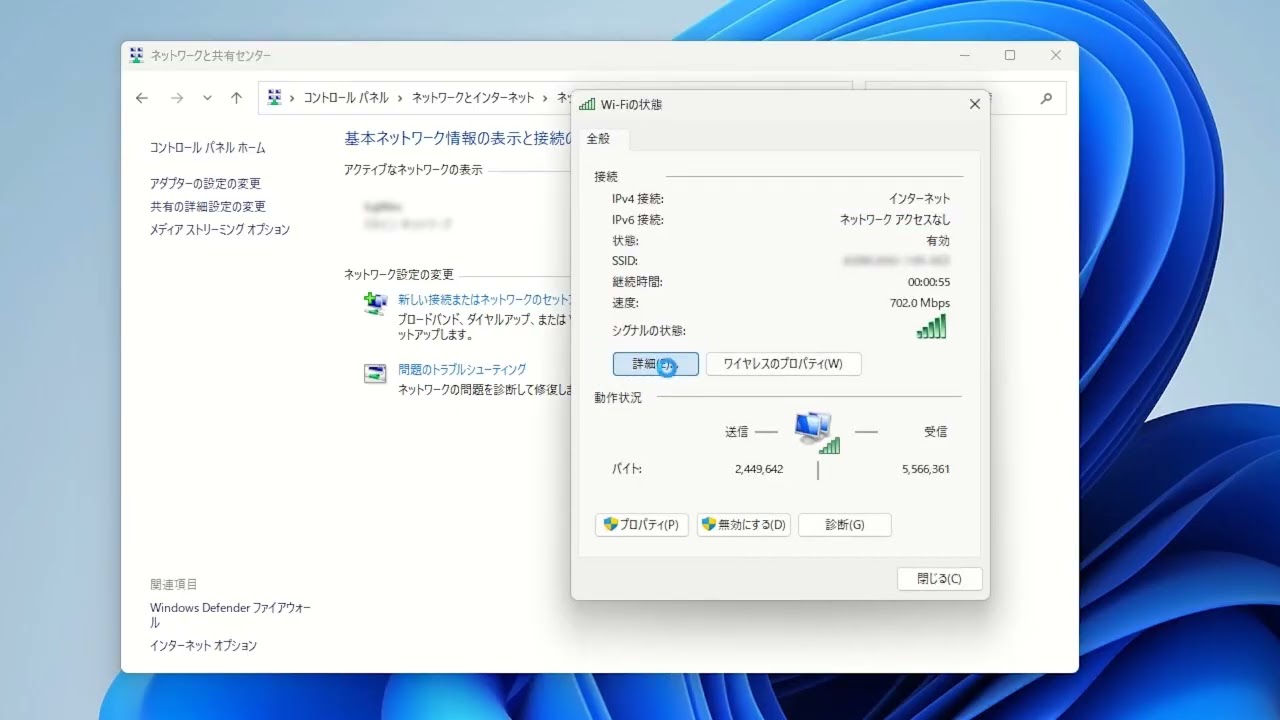Click the 00:00:55 duration value

tap(929, 282)
